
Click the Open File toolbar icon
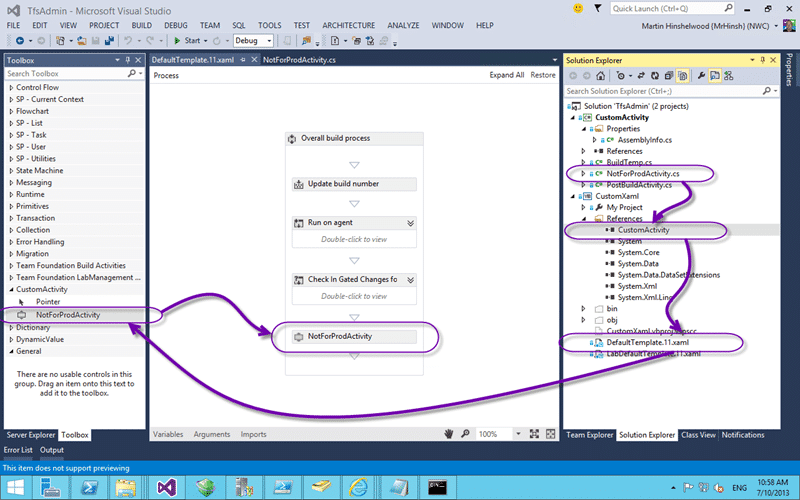pos(82,40)
